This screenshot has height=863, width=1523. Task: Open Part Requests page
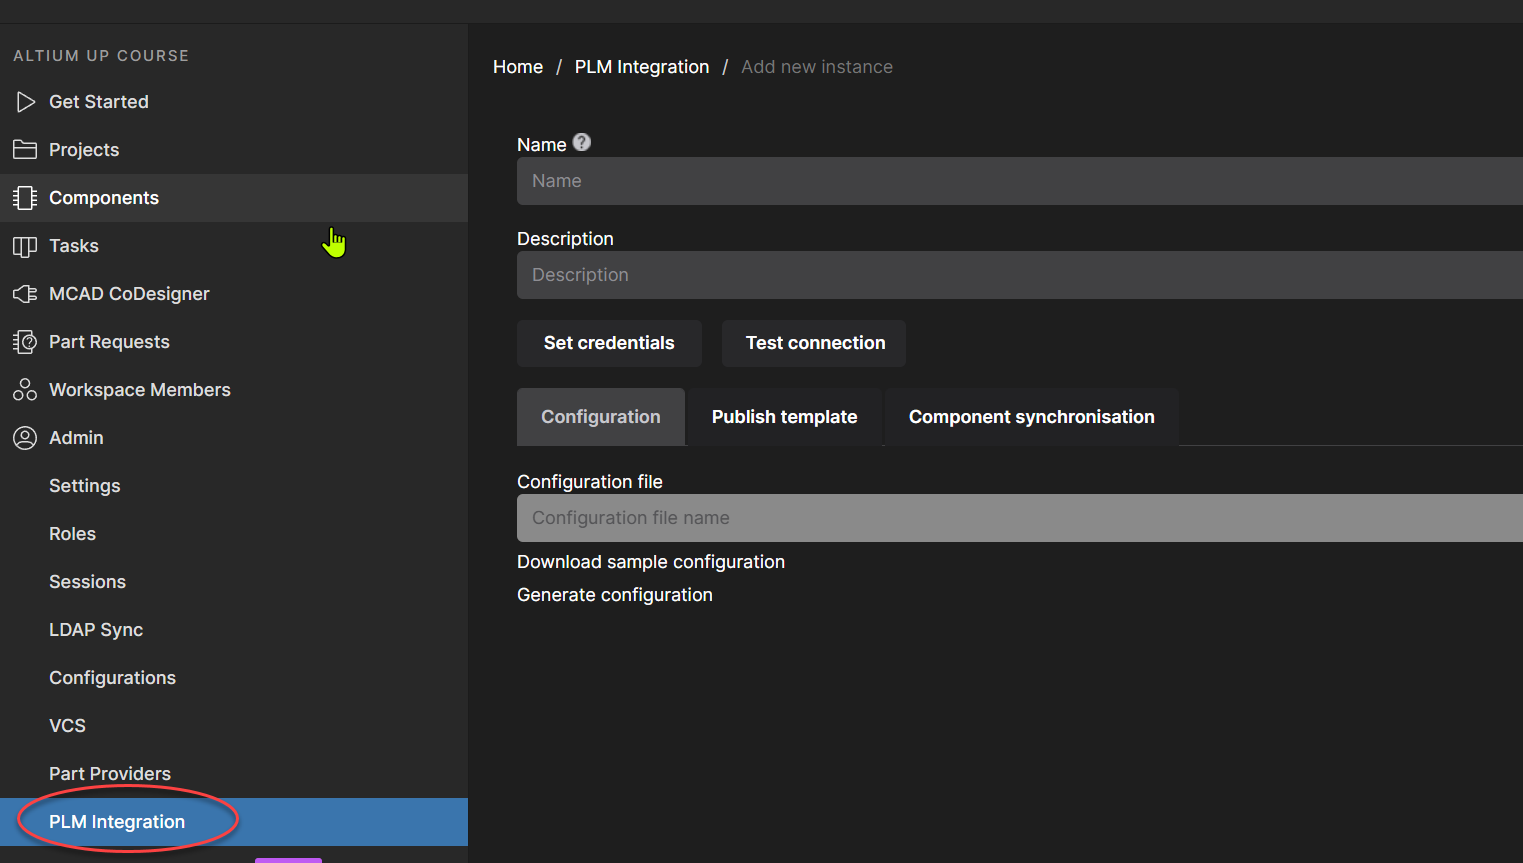[234, 342]
